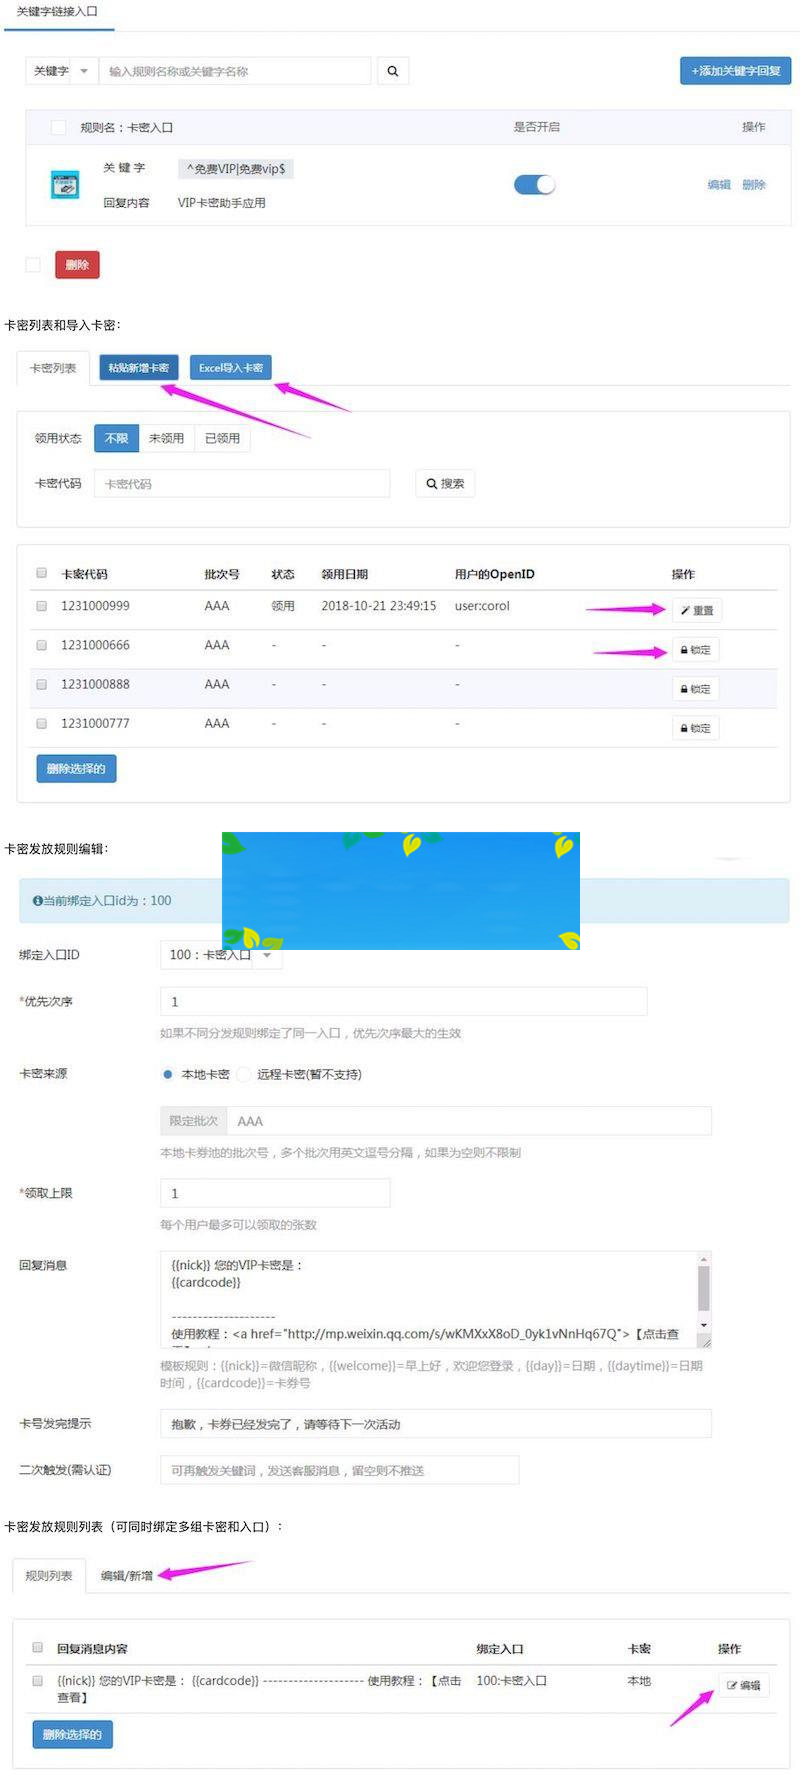Lock card 1231000777 with its 锁定 button

pyautogui.click(x=695, y=728)
